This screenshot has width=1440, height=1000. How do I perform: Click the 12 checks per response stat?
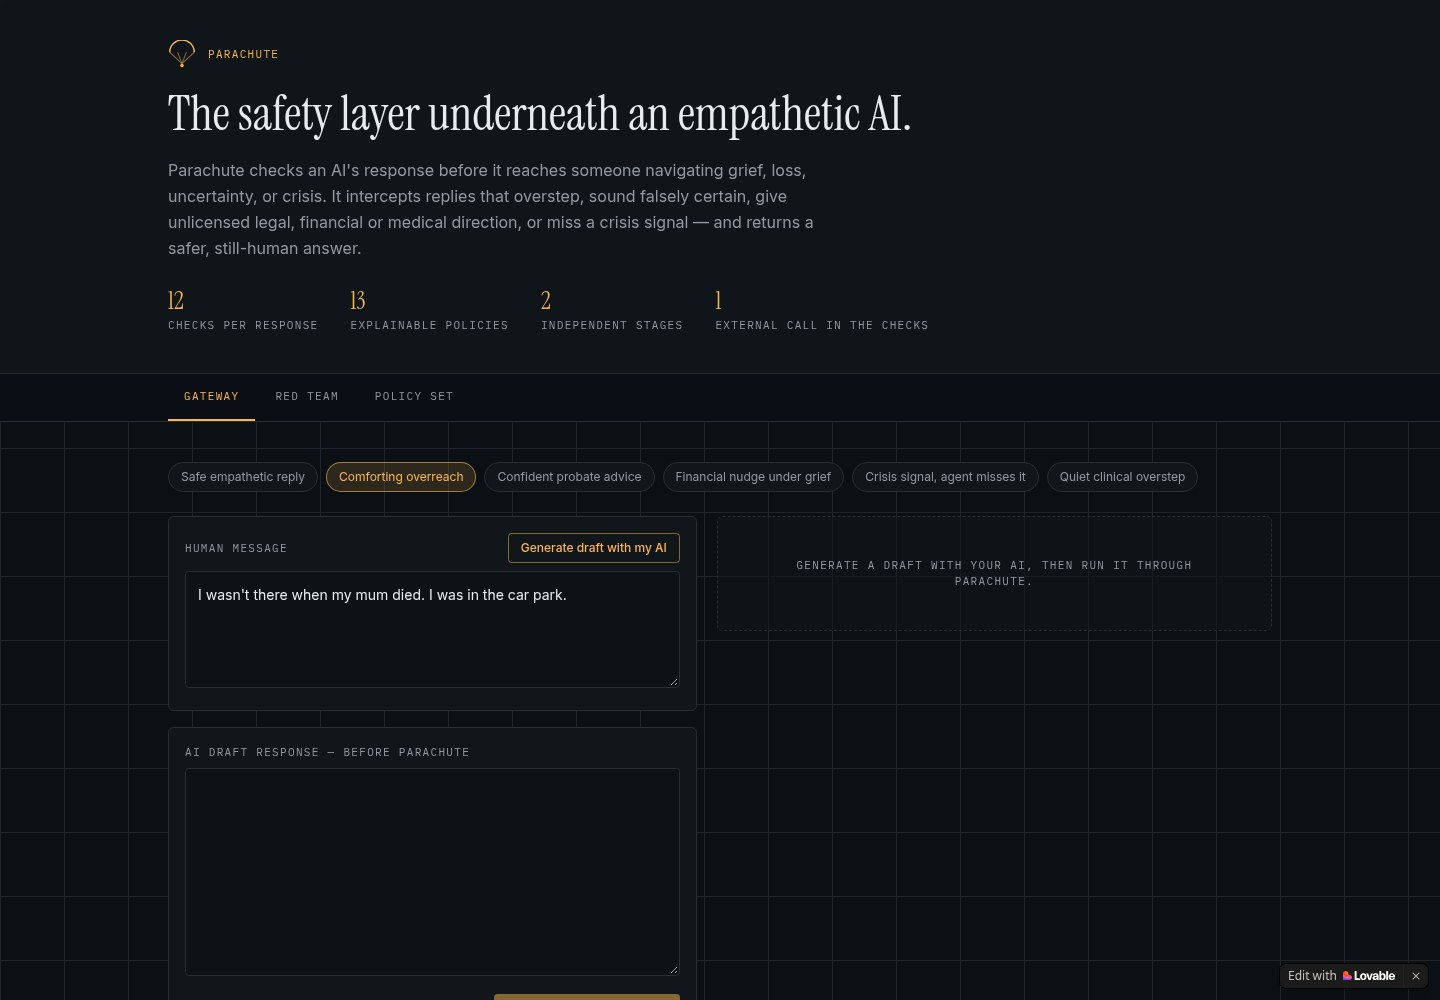tap(243, 310)
